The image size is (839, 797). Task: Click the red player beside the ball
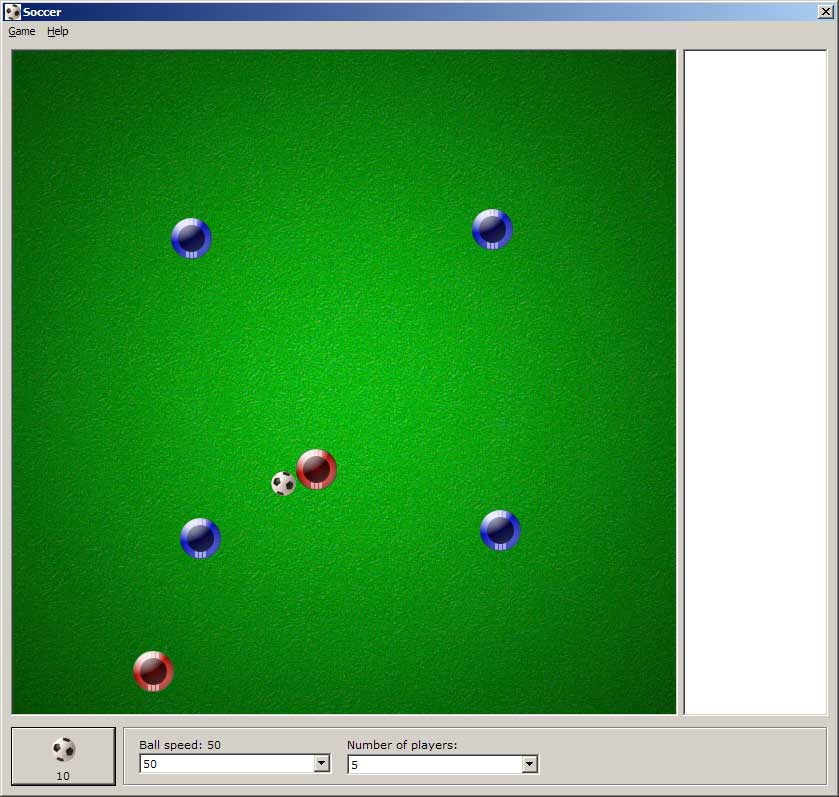pos(316,469)
